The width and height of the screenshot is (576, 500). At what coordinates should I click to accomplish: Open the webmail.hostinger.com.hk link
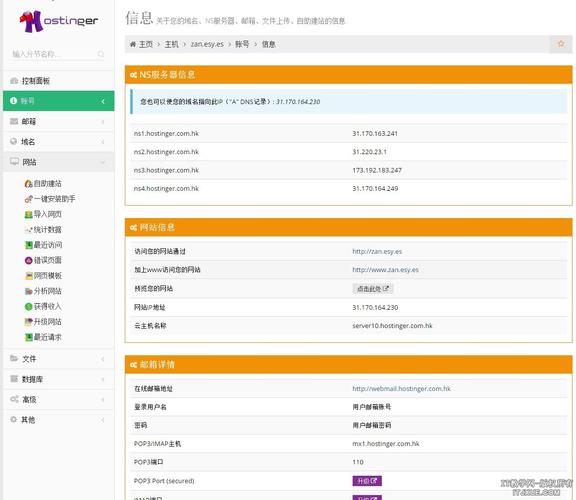coord(401,389)
